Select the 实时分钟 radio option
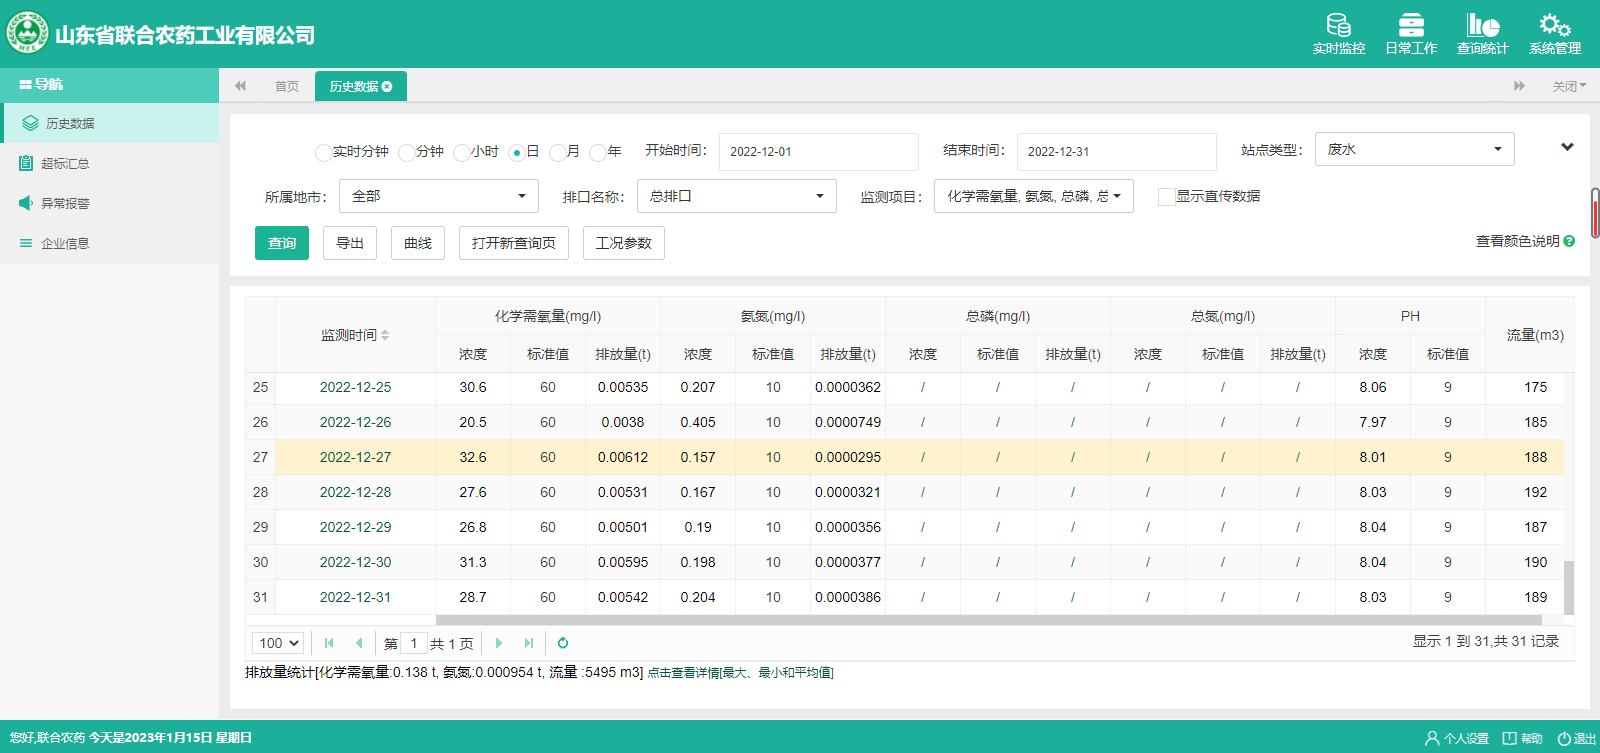This screenshot has width=1600, height=753. point(323,152)
